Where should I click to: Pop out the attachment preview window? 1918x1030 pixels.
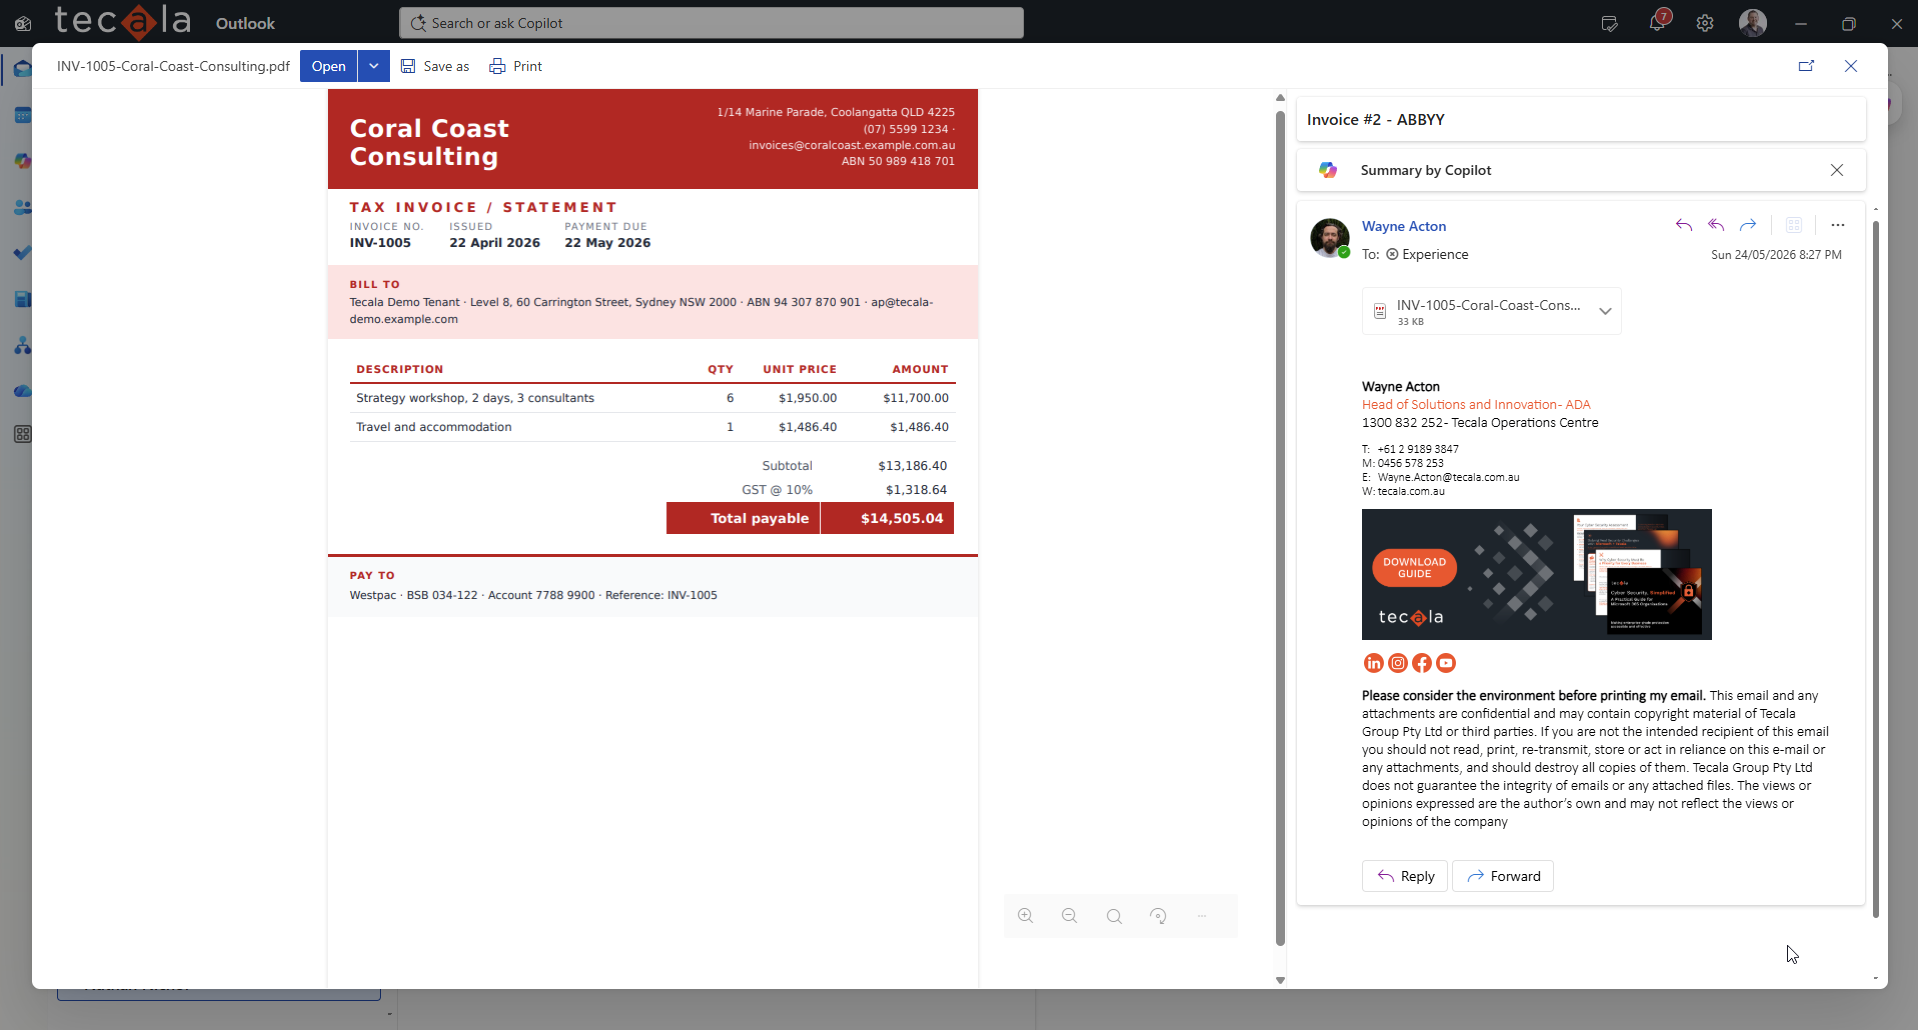pos(1806,66)
